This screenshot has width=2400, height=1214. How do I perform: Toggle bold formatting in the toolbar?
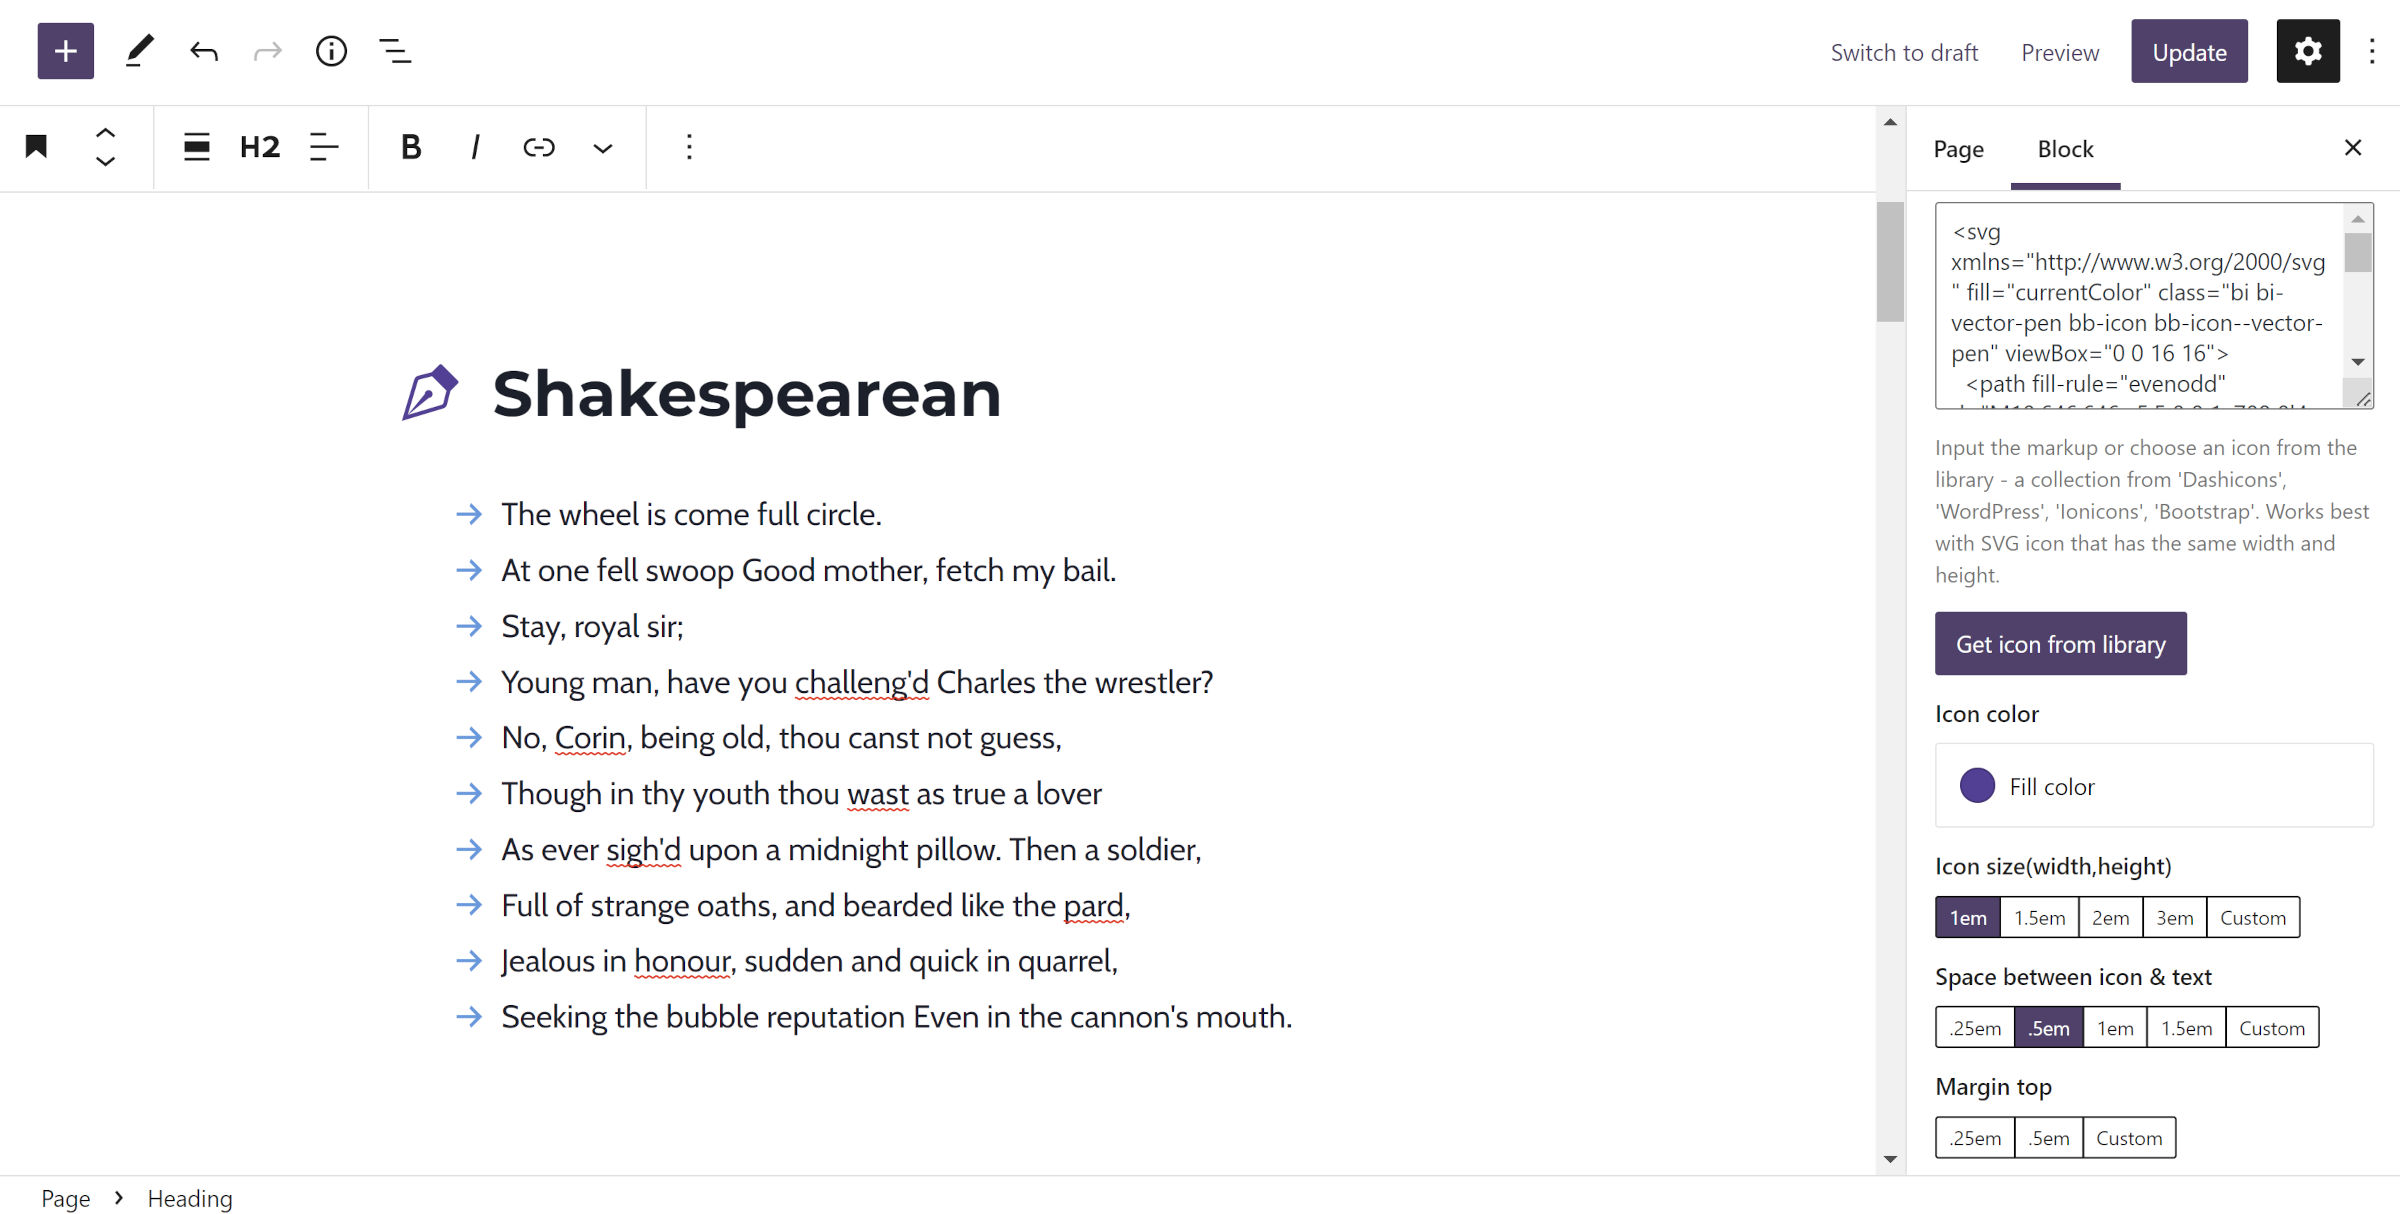[x=409, y=147]
